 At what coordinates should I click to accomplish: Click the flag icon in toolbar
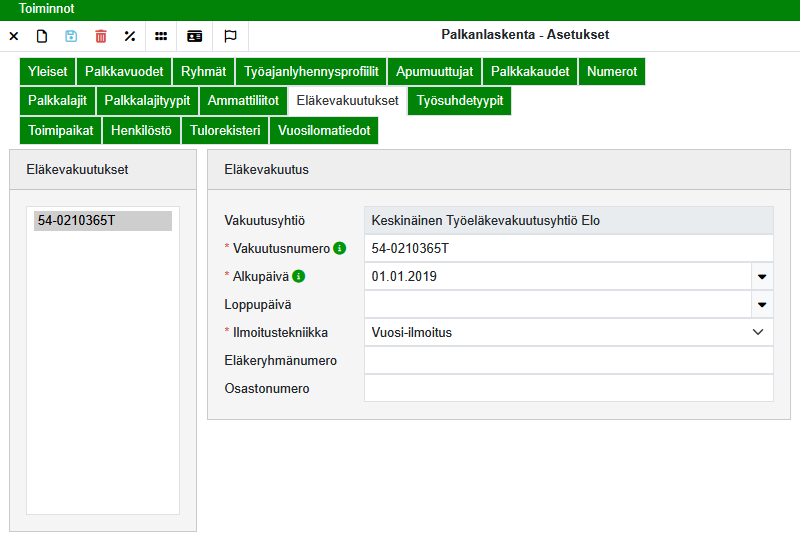230,36
